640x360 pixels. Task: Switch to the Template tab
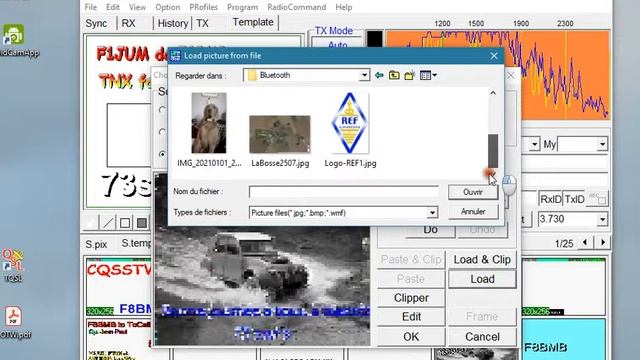tap(253, 22)
